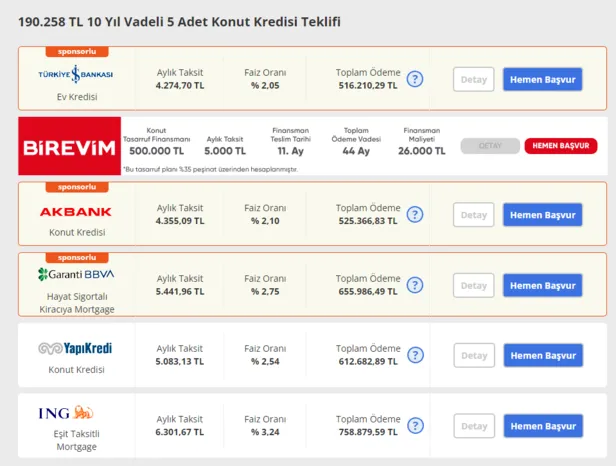The image size is (616, 466).
Task: View Detay for Akbank offer
Action: point(473,215)
